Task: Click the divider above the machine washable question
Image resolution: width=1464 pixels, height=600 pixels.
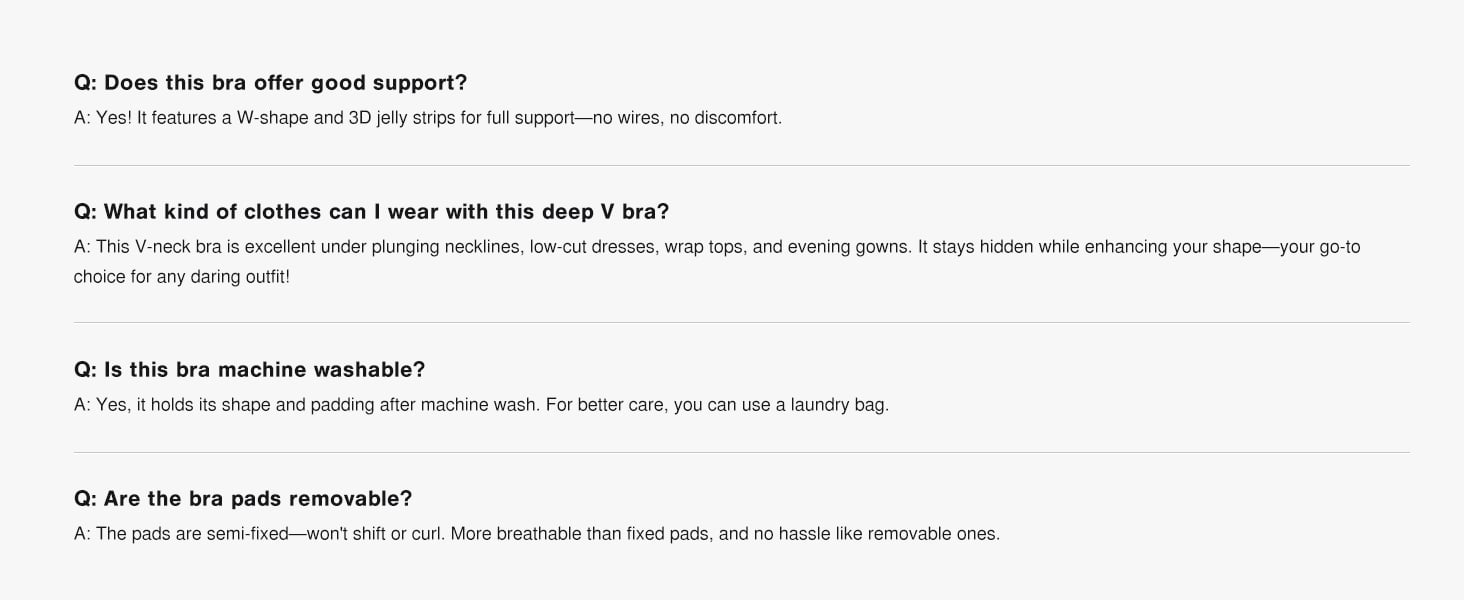Action: pyautogui.click(x=741, y=322)
